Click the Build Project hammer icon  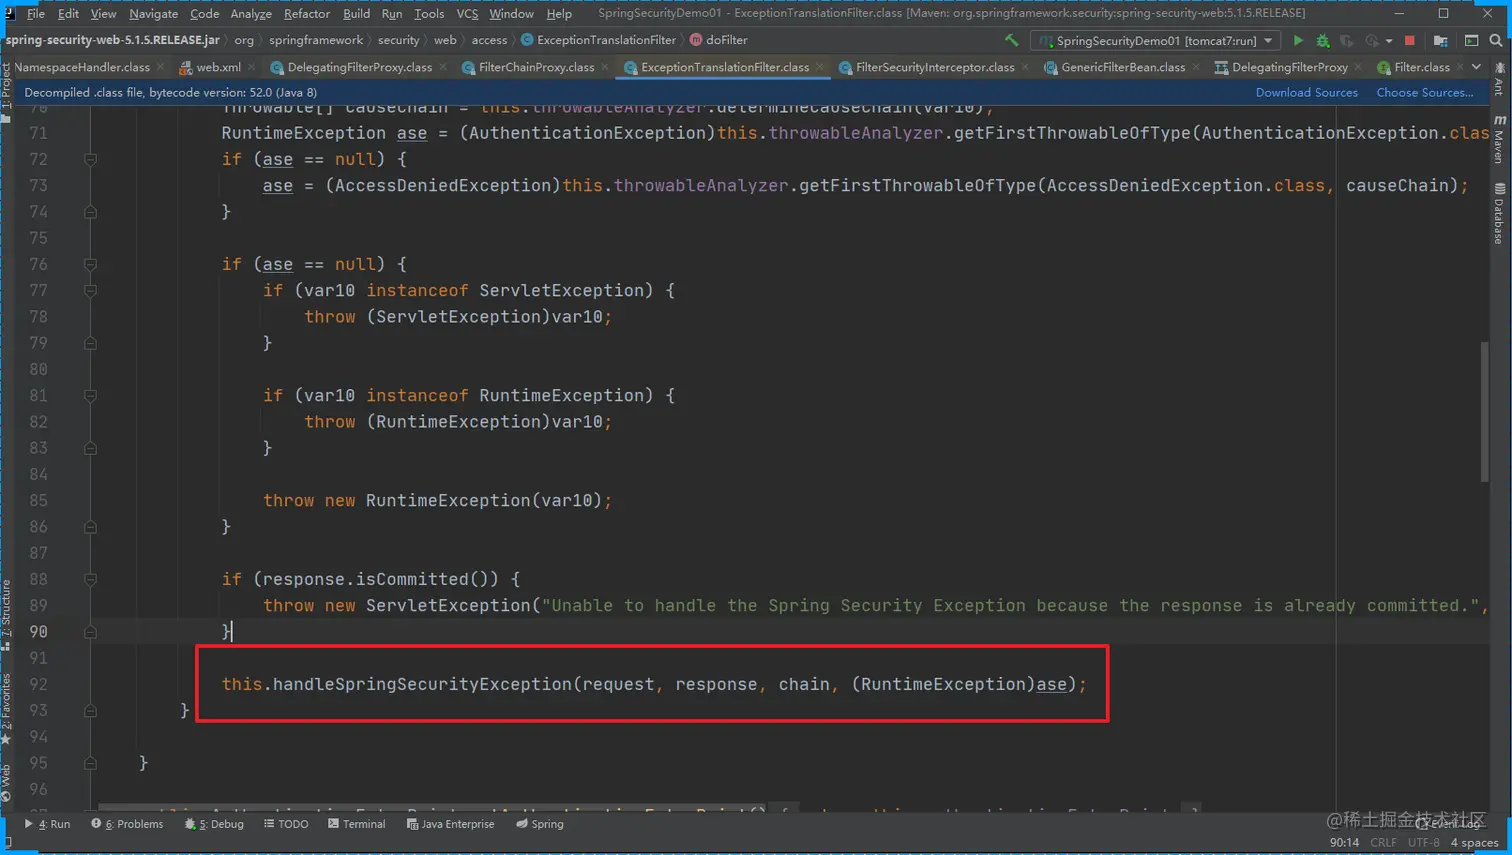pyautogui.click(x=1011, y=41)
